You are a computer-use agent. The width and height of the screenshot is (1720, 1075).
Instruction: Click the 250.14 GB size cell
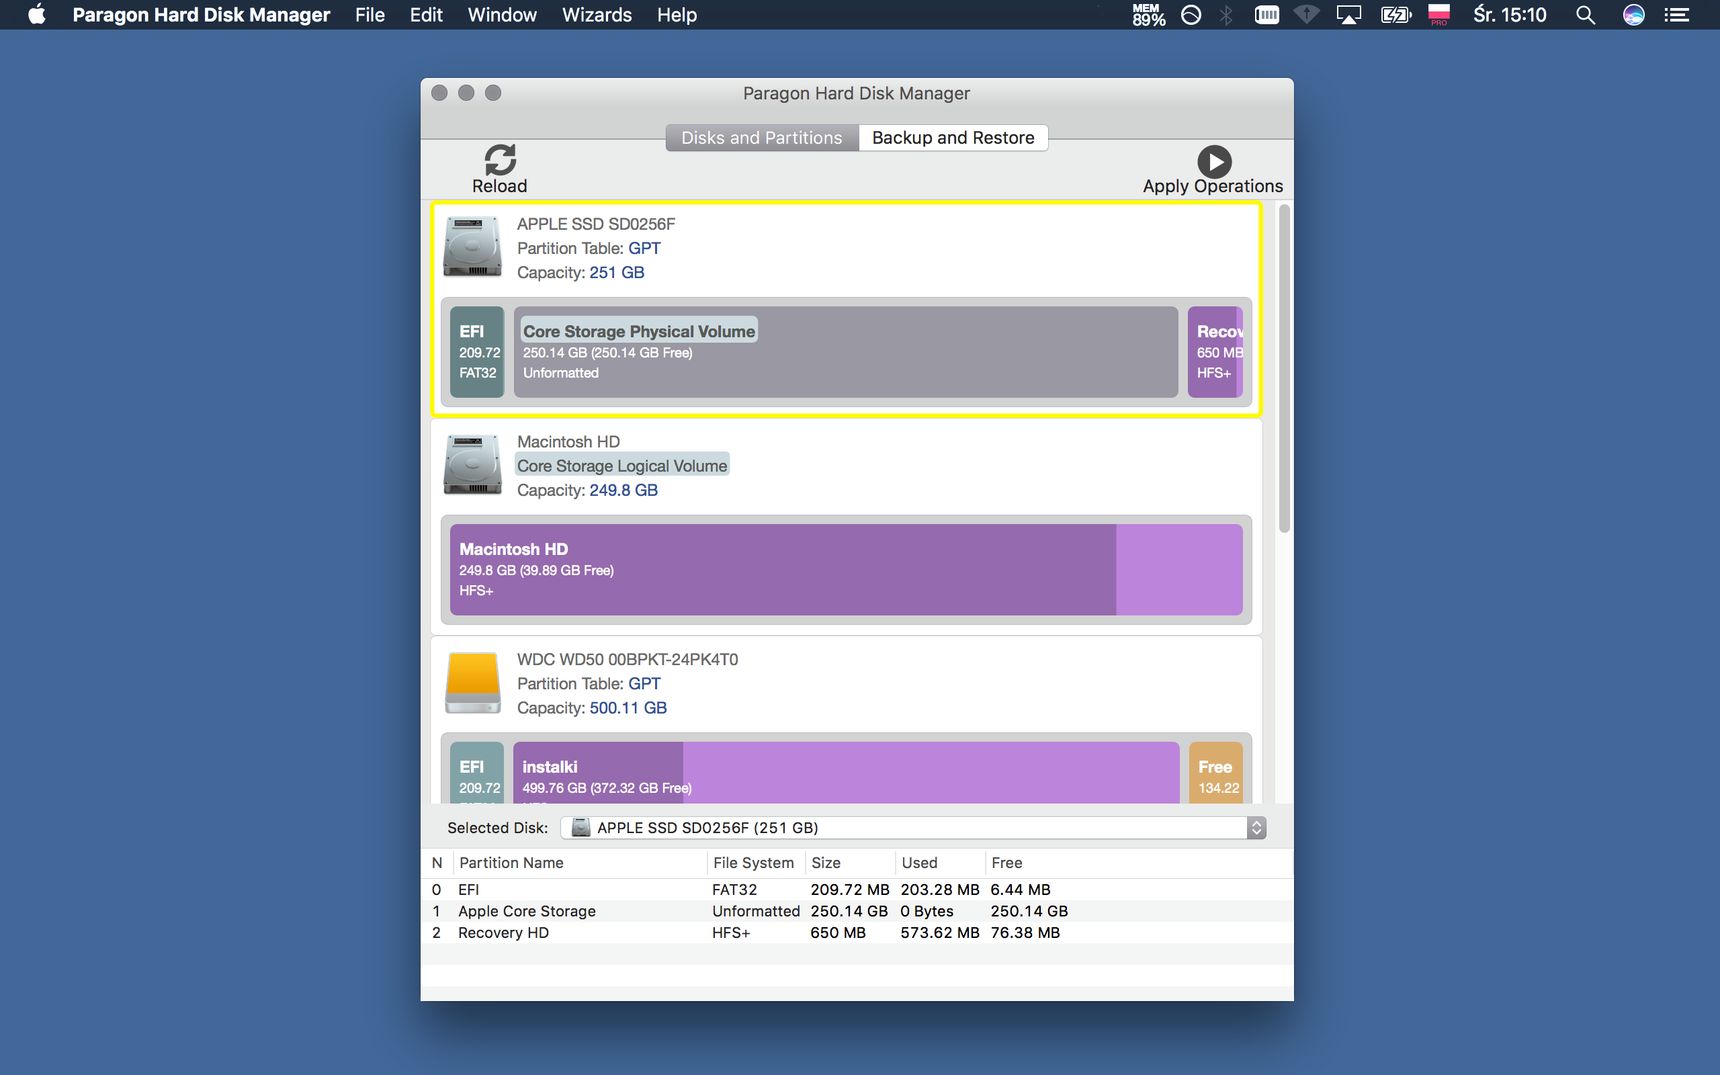(849, 911)
